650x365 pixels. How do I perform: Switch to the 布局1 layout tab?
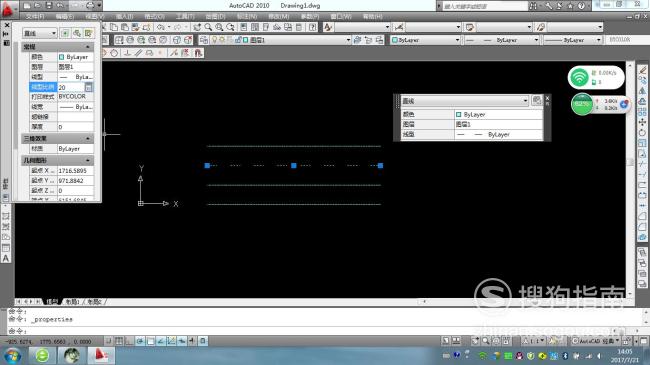coord(72,302)
